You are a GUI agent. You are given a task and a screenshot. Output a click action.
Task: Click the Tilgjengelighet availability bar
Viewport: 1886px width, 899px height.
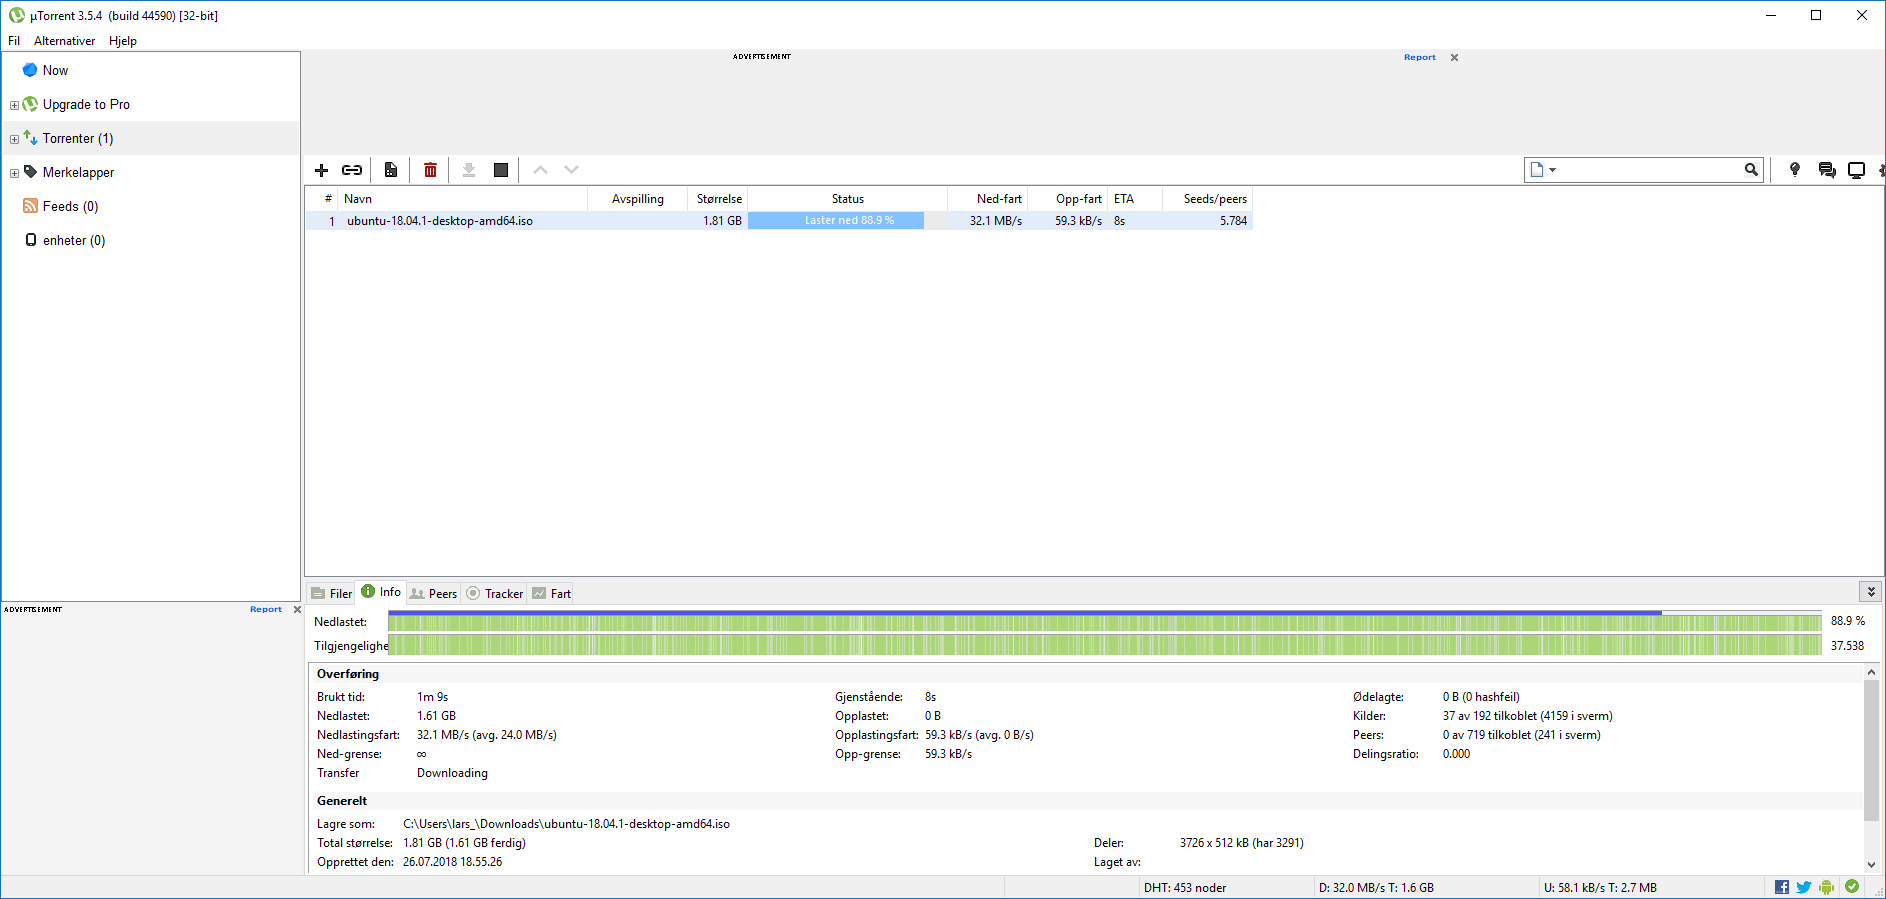point(1104,645)
